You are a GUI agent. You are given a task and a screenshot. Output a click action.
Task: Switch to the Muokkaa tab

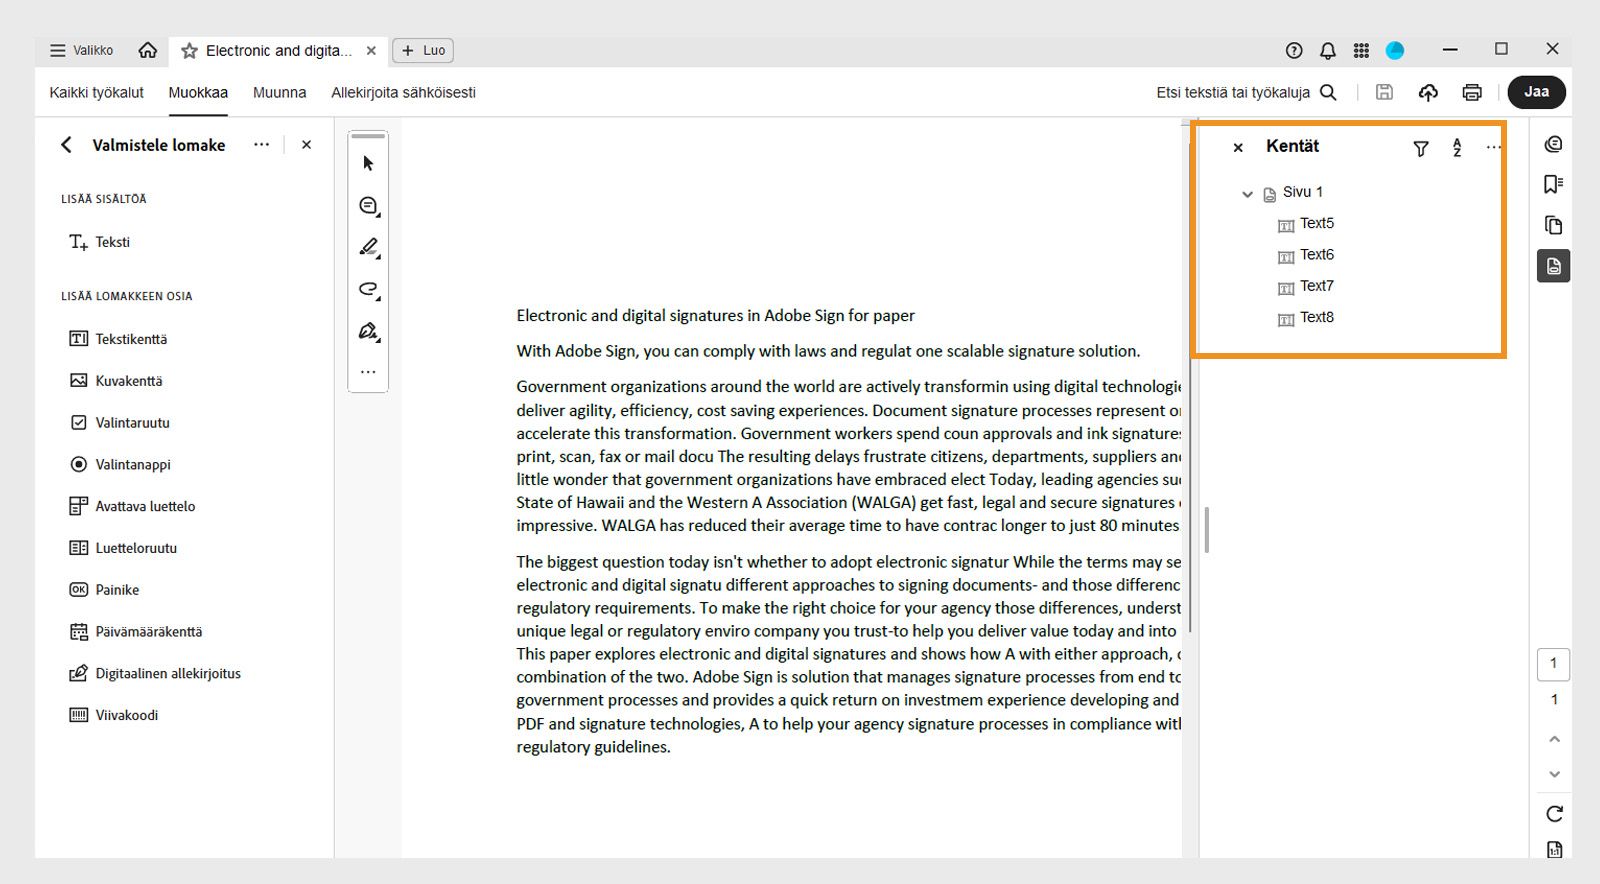click(x=198, y=92)
